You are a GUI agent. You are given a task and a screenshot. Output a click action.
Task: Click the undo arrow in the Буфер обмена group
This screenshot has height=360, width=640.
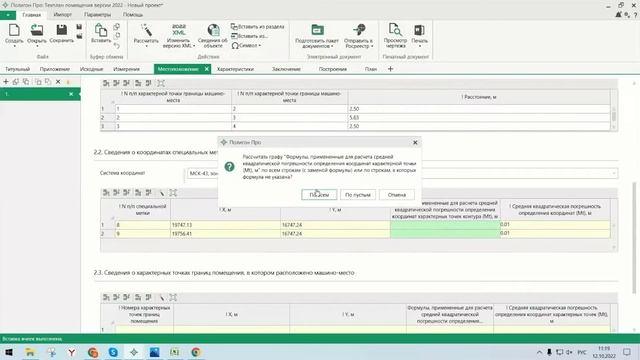click(117, 46)
